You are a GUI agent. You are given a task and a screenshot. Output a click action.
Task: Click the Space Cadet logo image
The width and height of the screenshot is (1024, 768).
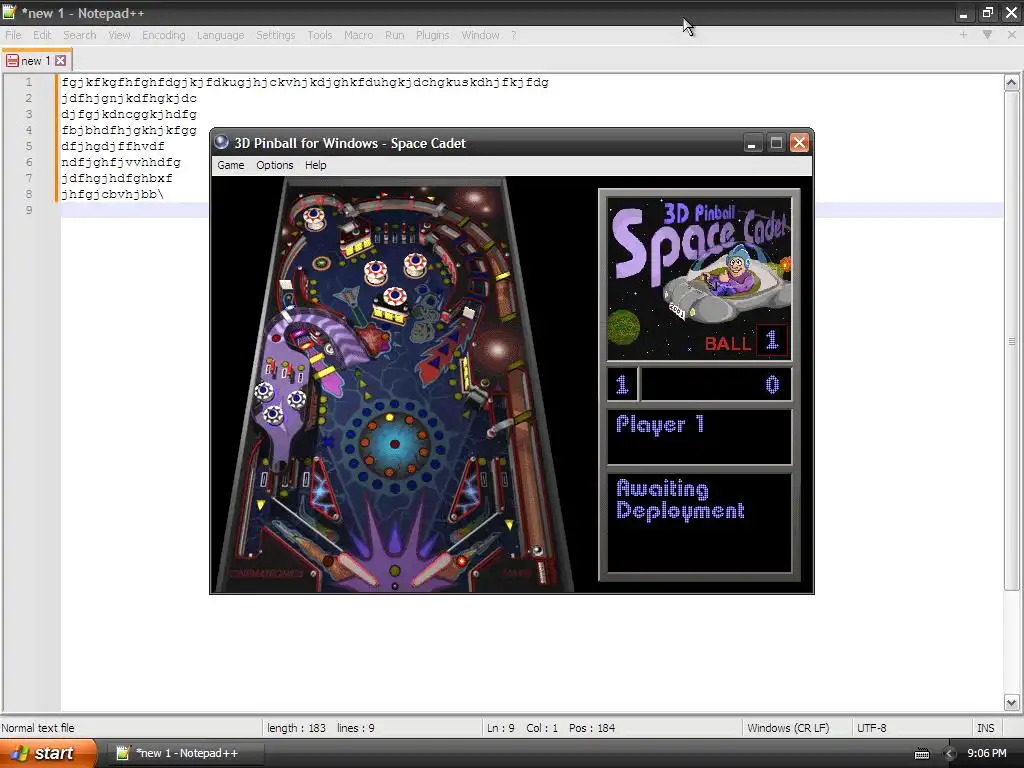pyautogui.click(x=699, y=279)
